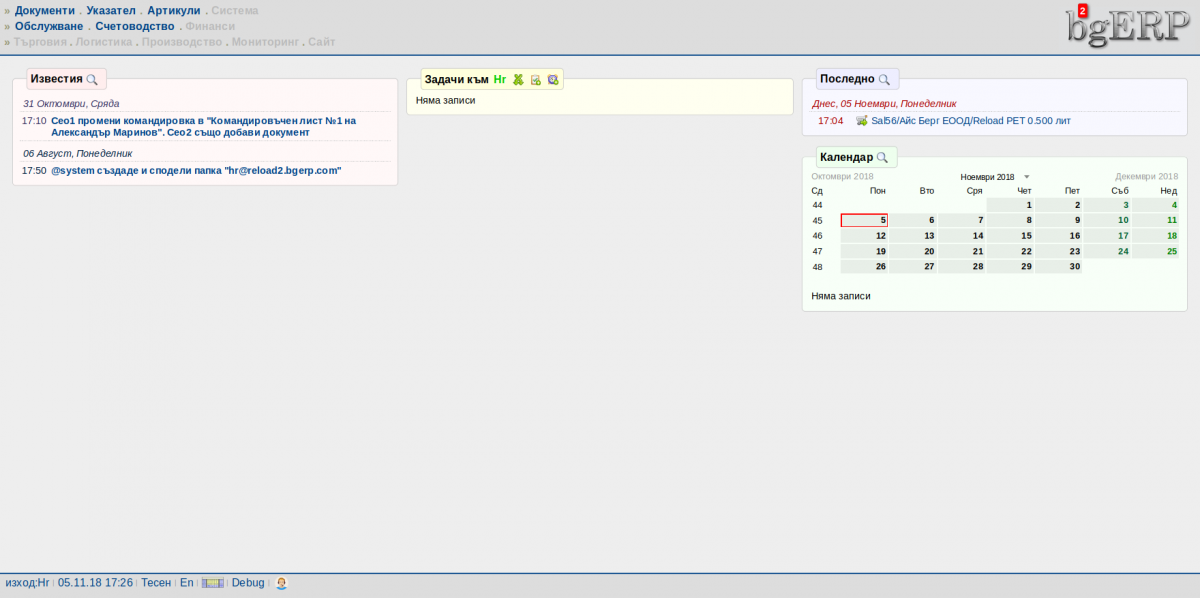This screenshot has height=598, width=1200.
Task: Click the Календар panel title
Action: click(846, 157)
